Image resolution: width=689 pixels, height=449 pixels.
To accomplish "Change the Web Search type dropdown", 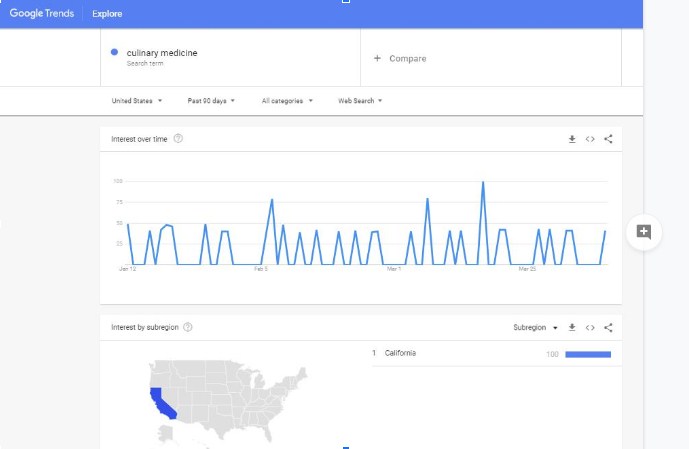I will tap(360, 101).
